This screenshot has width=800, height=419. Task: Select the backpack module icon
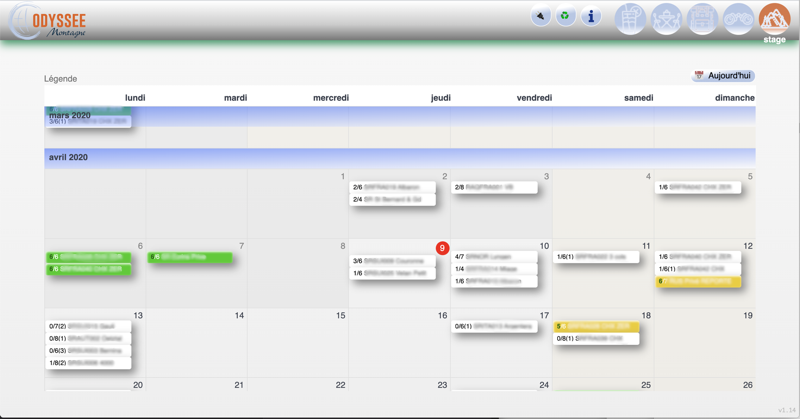click(x=702, y=18)
